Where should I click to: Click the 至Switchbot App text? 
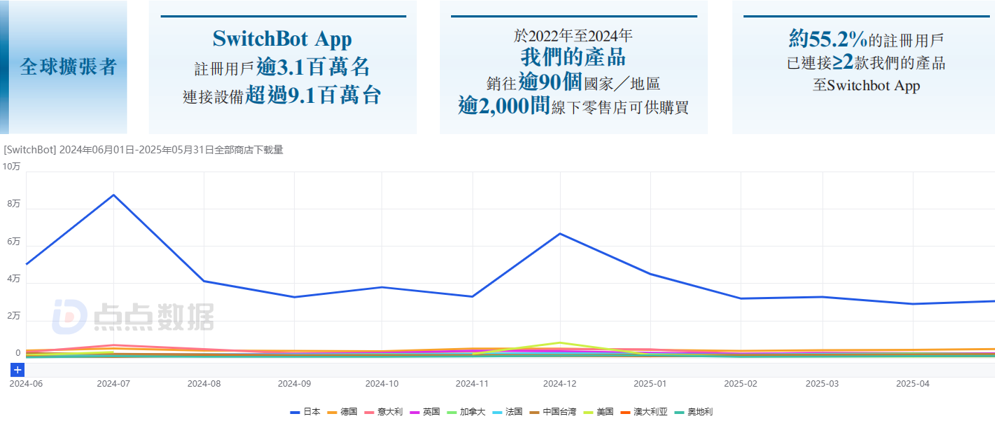[866, 87]
